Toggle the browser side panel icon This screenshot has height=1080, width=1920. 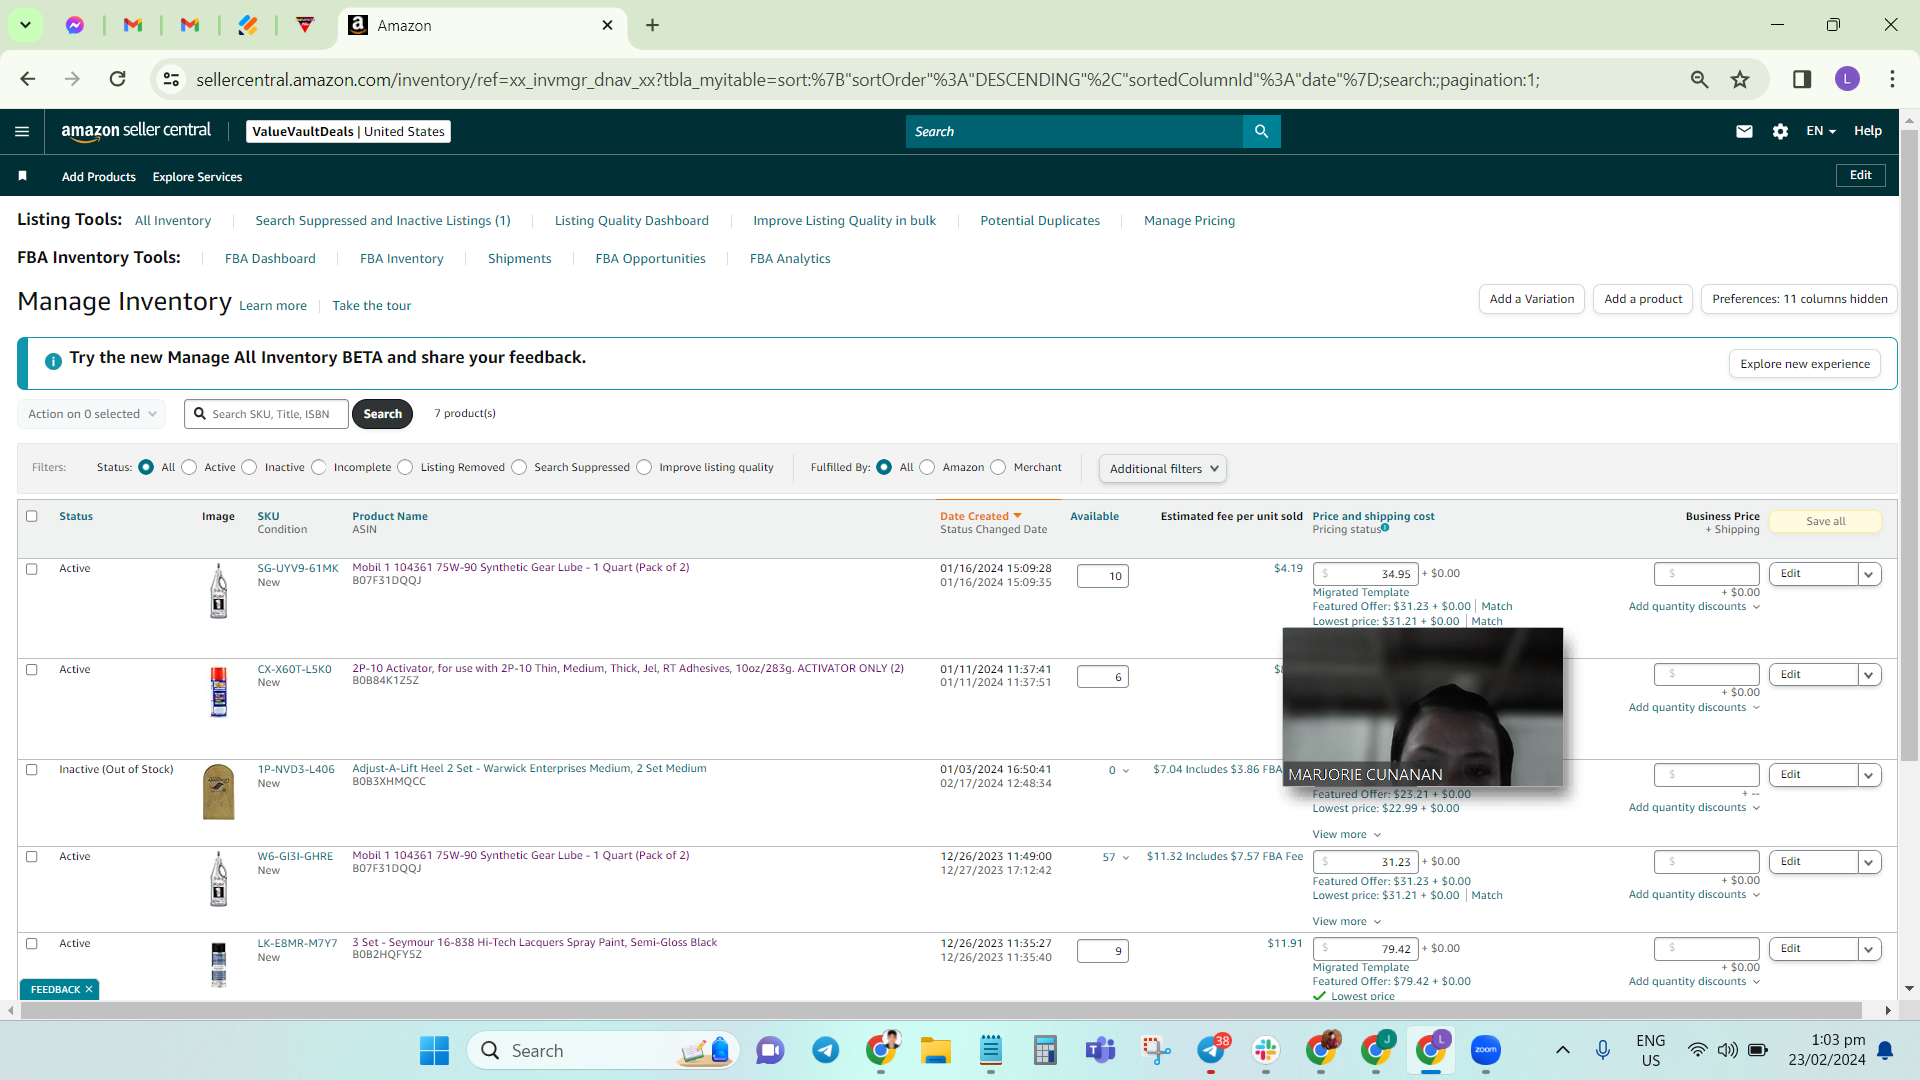1802,79
